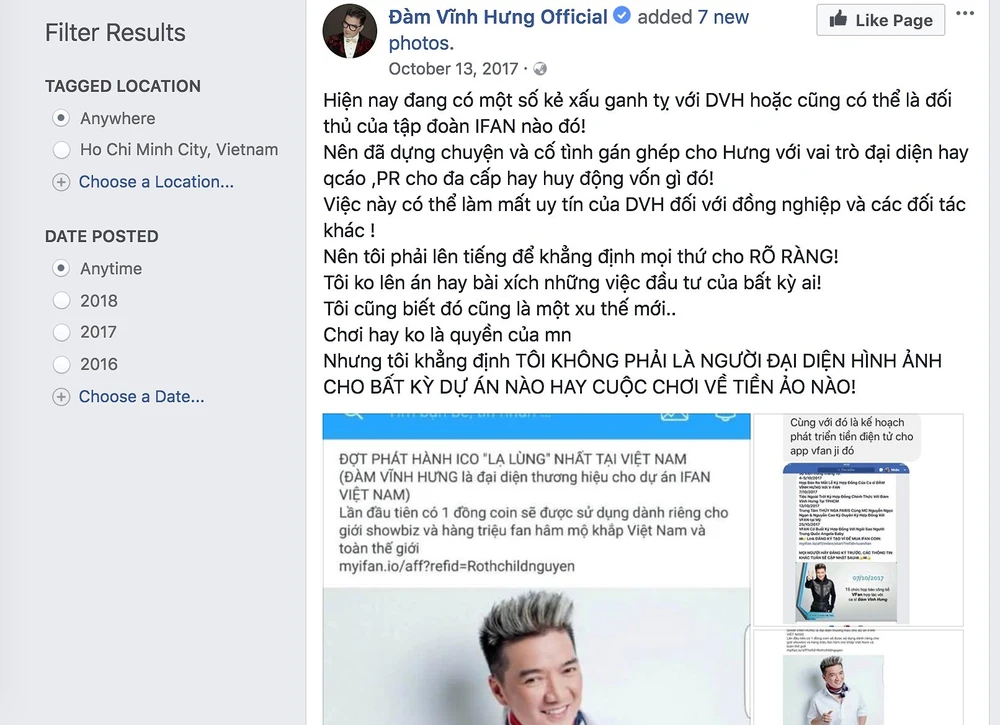Open the 7 new photos link
Image resolution: width=1000 pixels, height=725 pixels.
(x=569, y=29)
